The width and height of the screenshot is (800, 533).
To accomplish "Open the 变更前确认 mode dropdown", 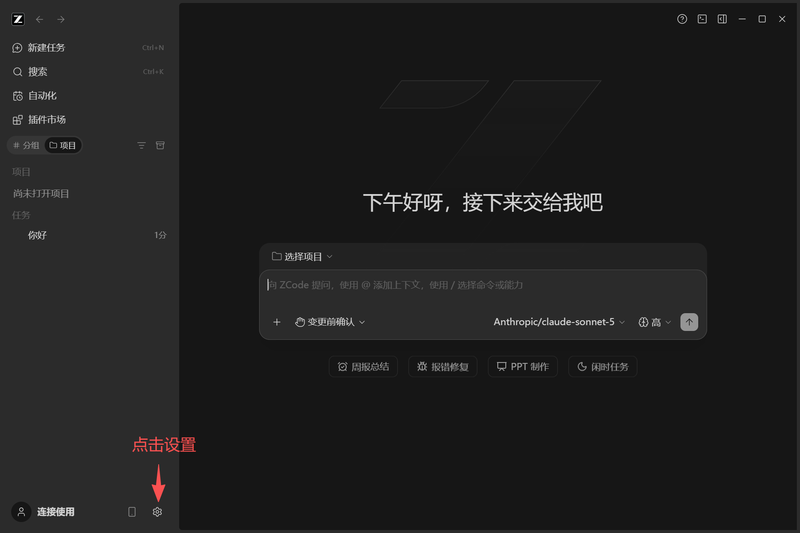I will click(x=330, y=322).
